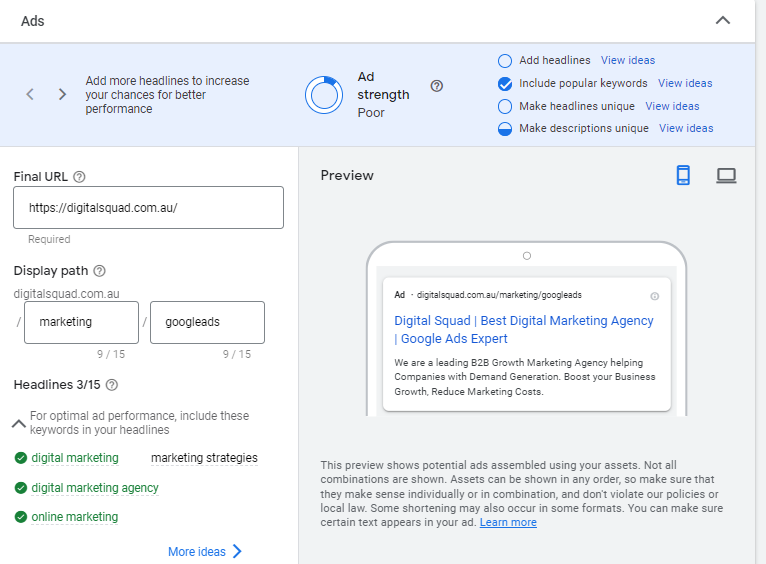Open Final URL help icon
Image resolution: width=766 pixels, height=564 pixels.
point(79,177)
